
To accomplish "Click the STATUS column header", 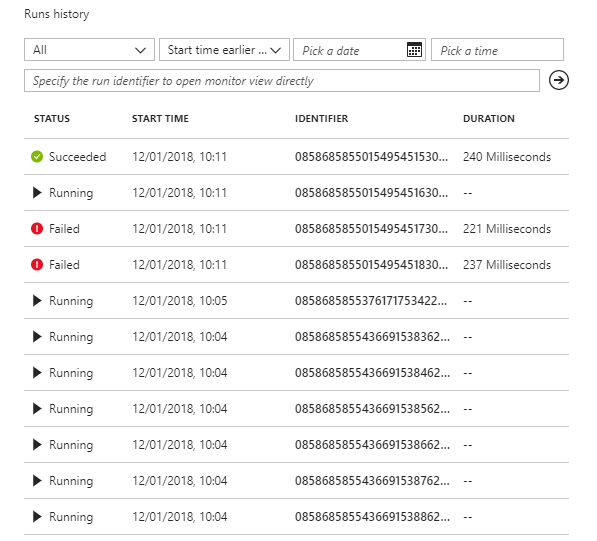I will (x=52, y=118).
